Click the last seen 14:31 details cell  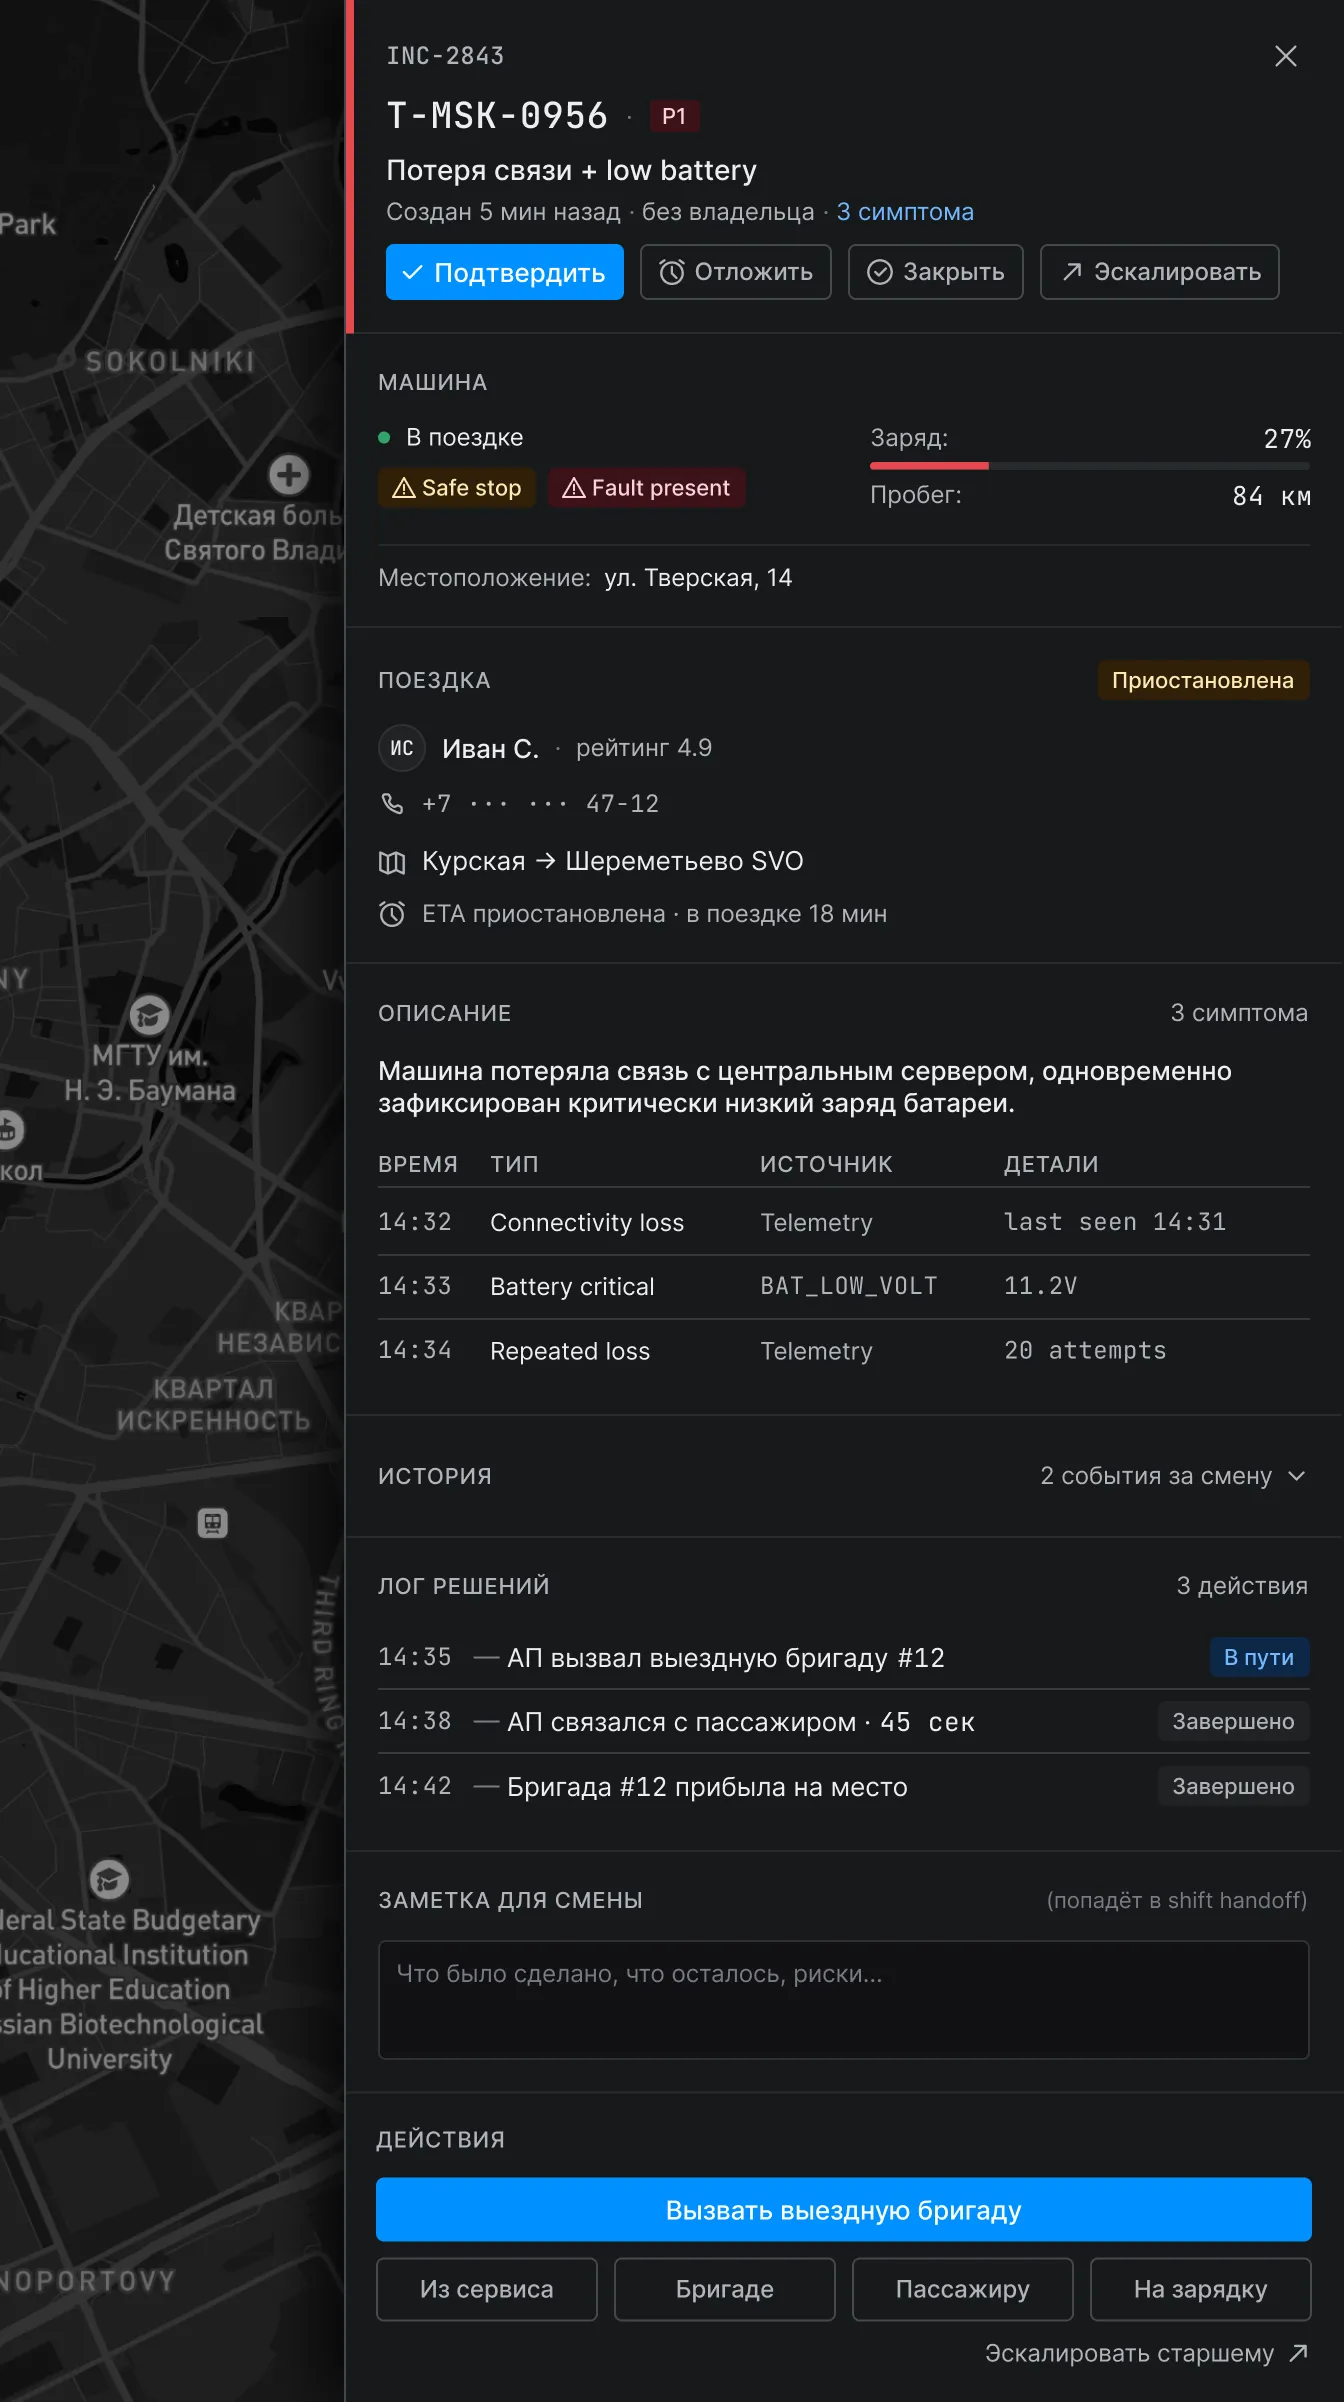point(1115,1222)
